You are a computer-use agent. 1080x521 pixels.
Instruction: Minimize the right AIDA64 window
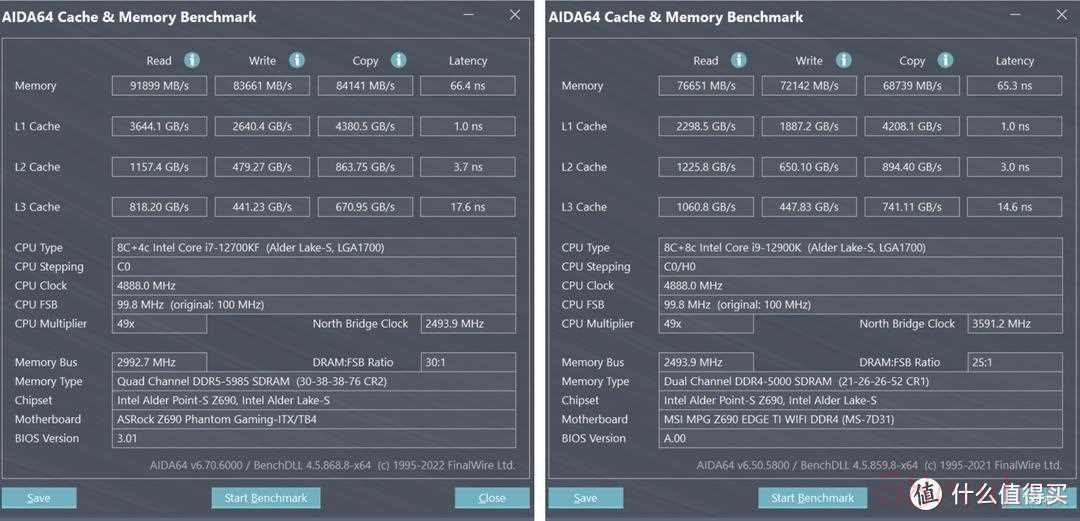[x=1015, y=14]
